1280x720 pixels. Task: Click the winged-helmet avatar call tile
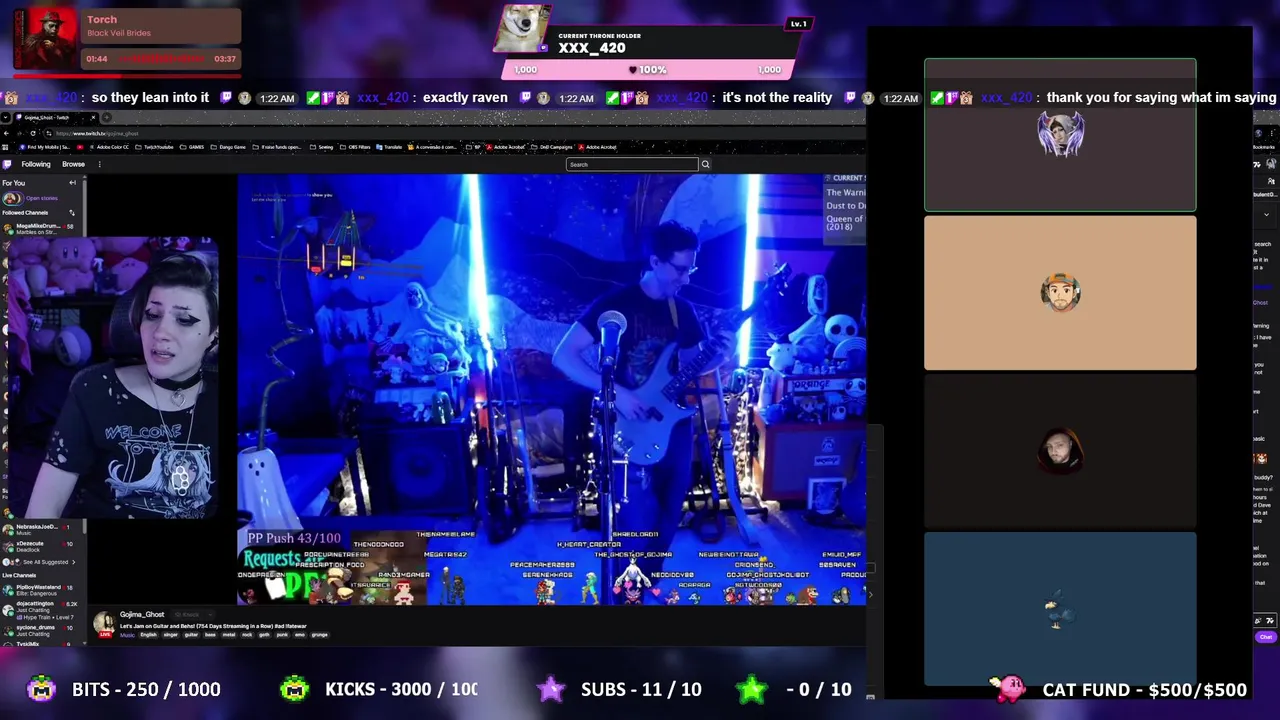1060,135
